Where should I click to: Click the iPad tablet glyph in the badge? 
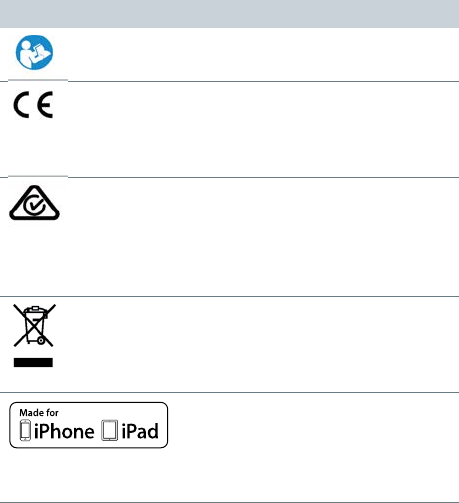110,430
